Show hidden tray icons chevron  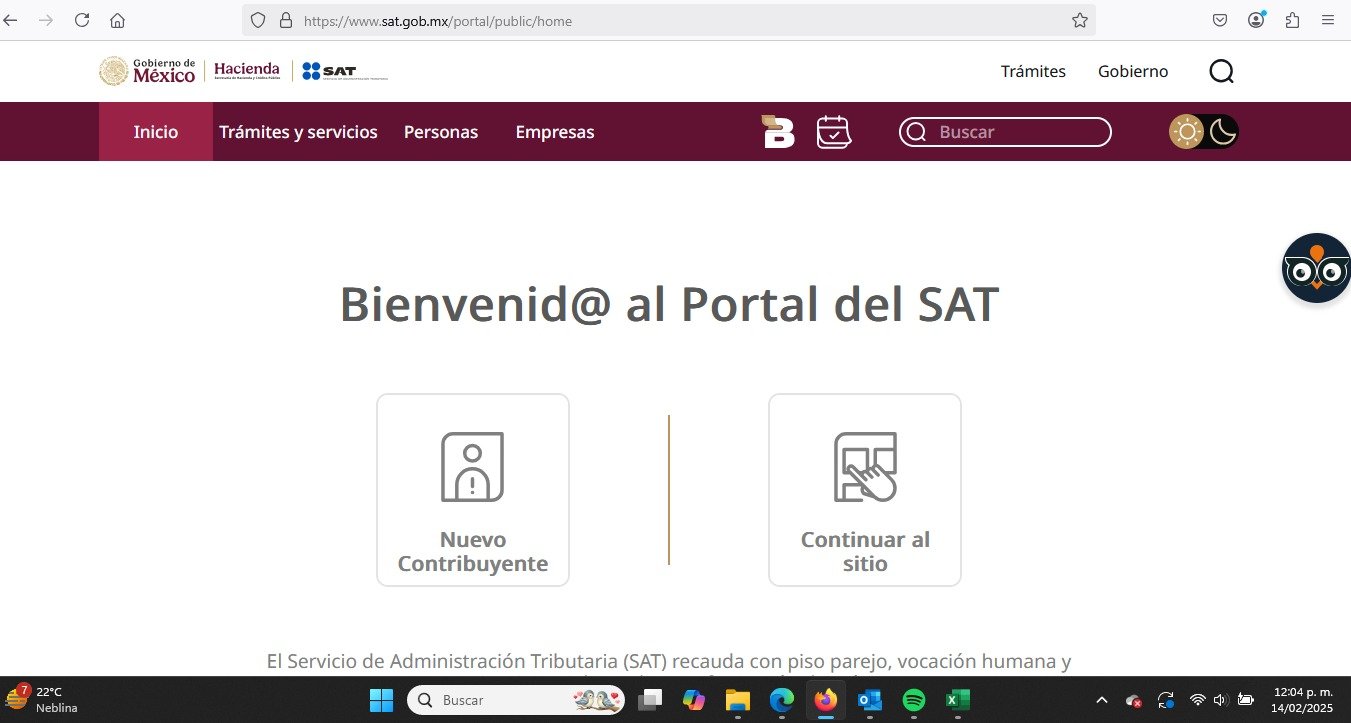(1102, 700)
